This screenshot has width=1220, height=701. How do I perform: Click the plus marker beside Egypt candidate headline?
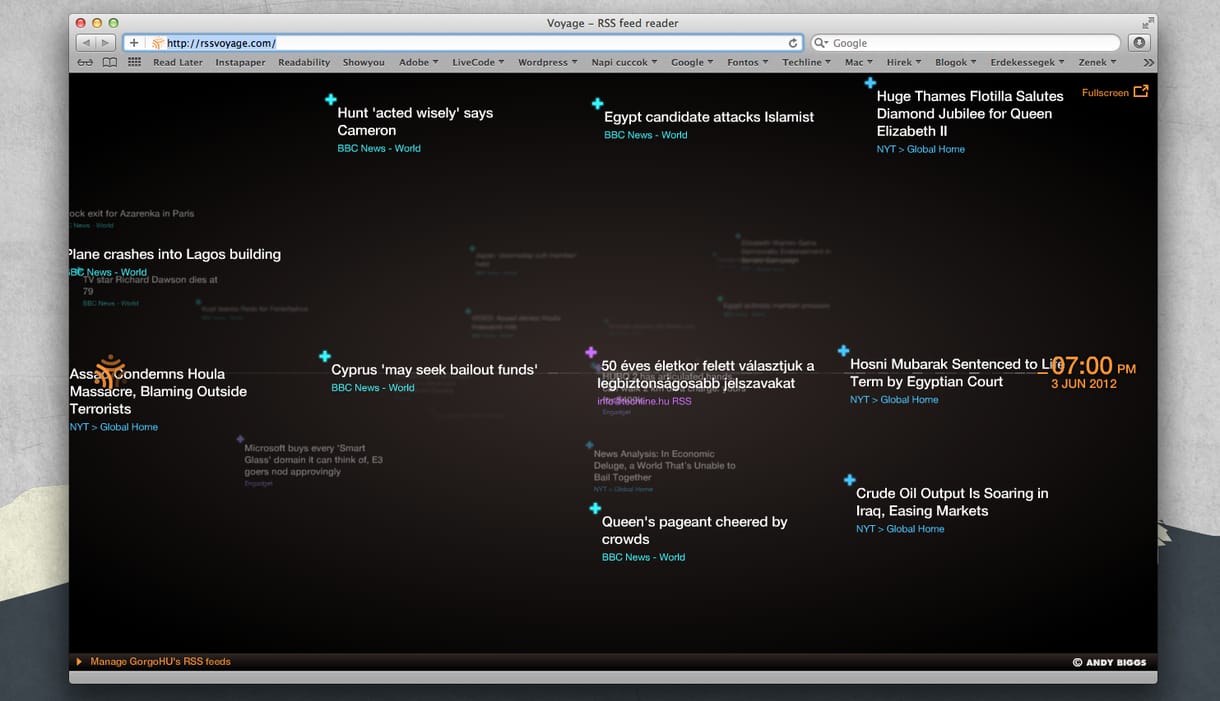click(x=597, y=103)
